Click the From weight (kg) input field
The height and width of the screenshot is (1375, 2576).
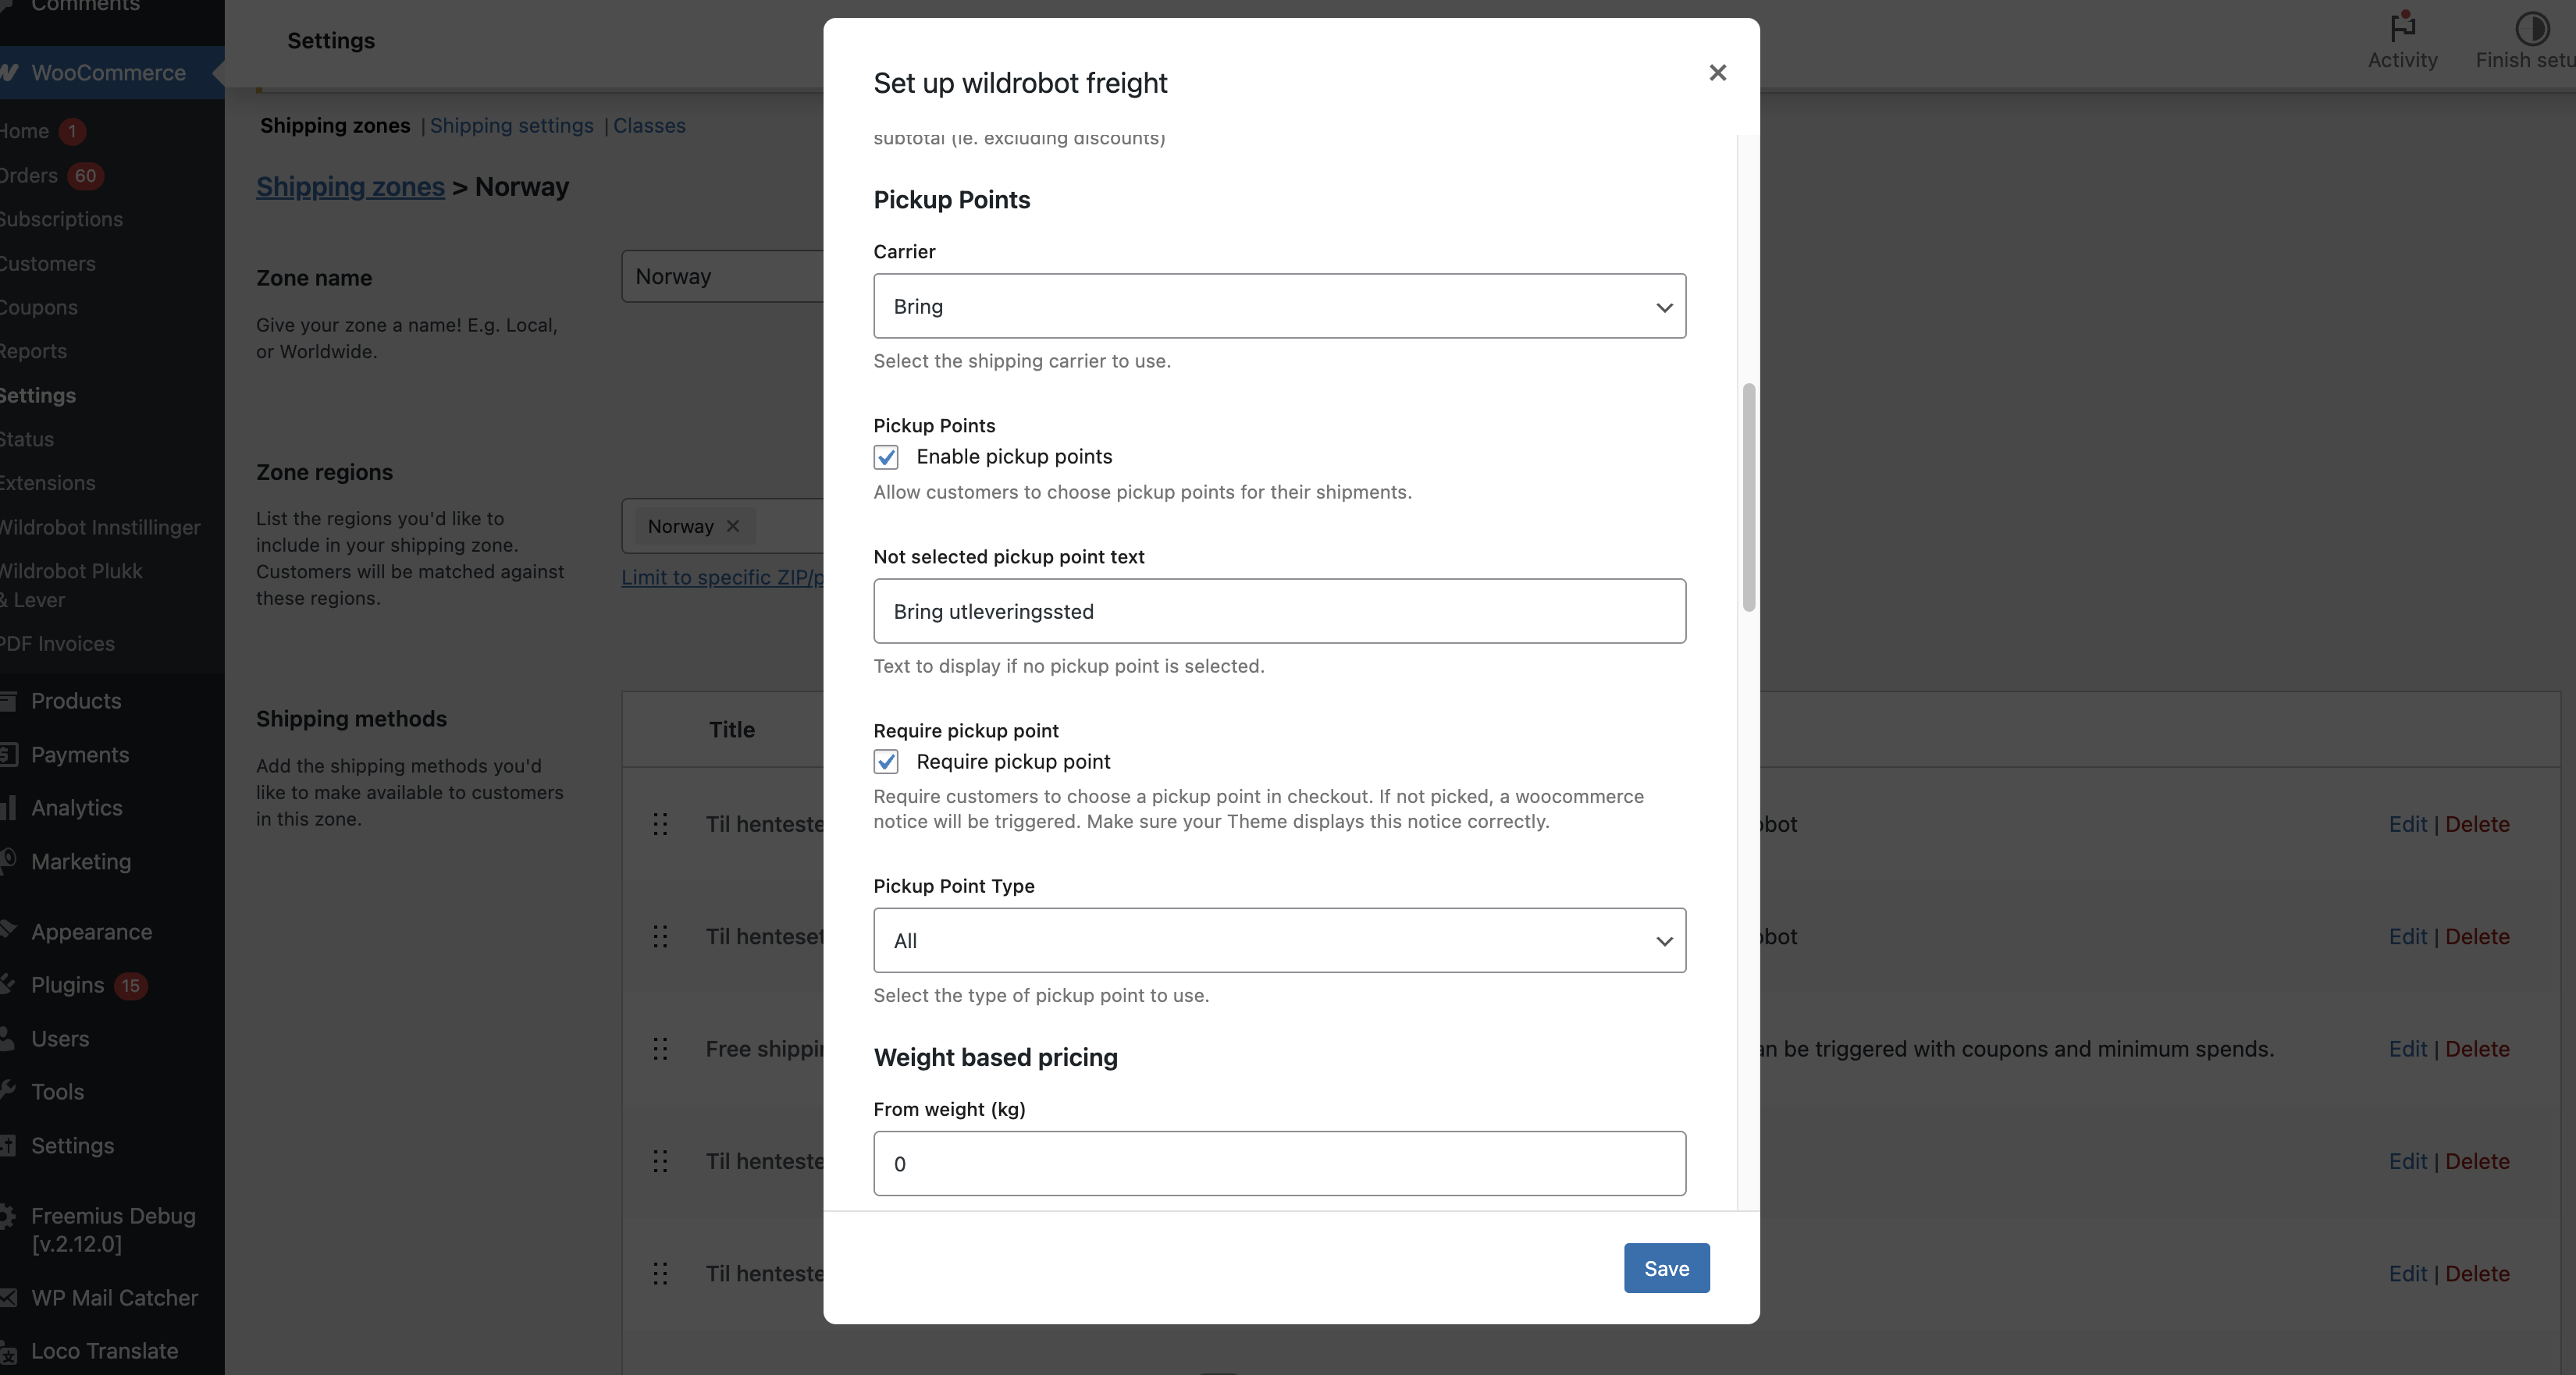click(1279, 1163)
